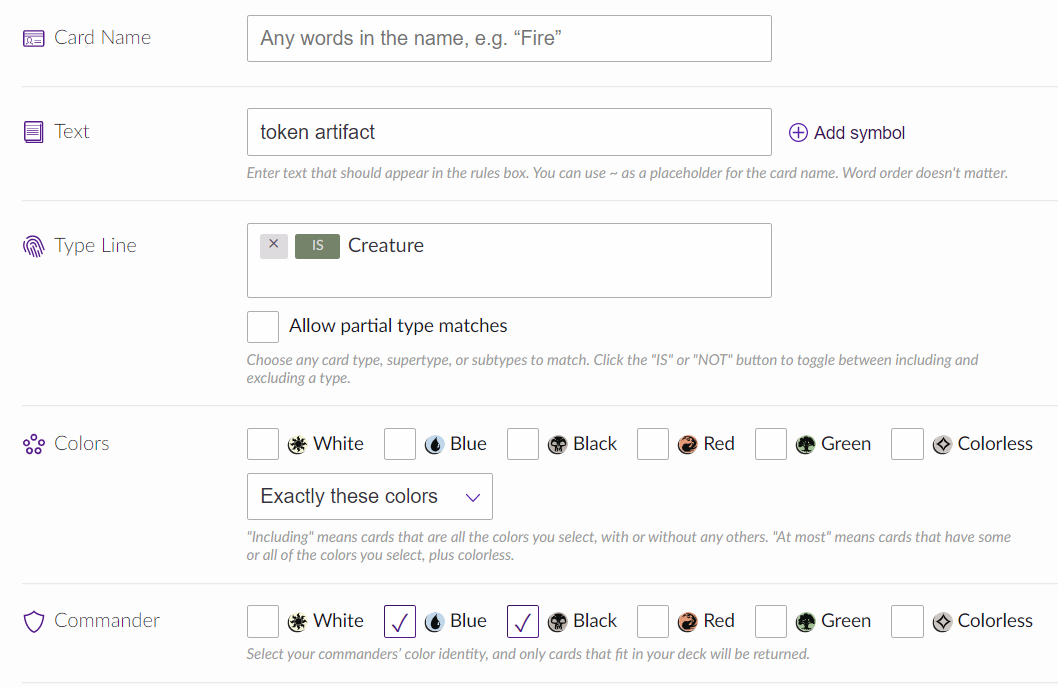Toggle the IS button on Creature
Image resolution: width=1058 pixels, height=687 pixels.
coord(317,246)
